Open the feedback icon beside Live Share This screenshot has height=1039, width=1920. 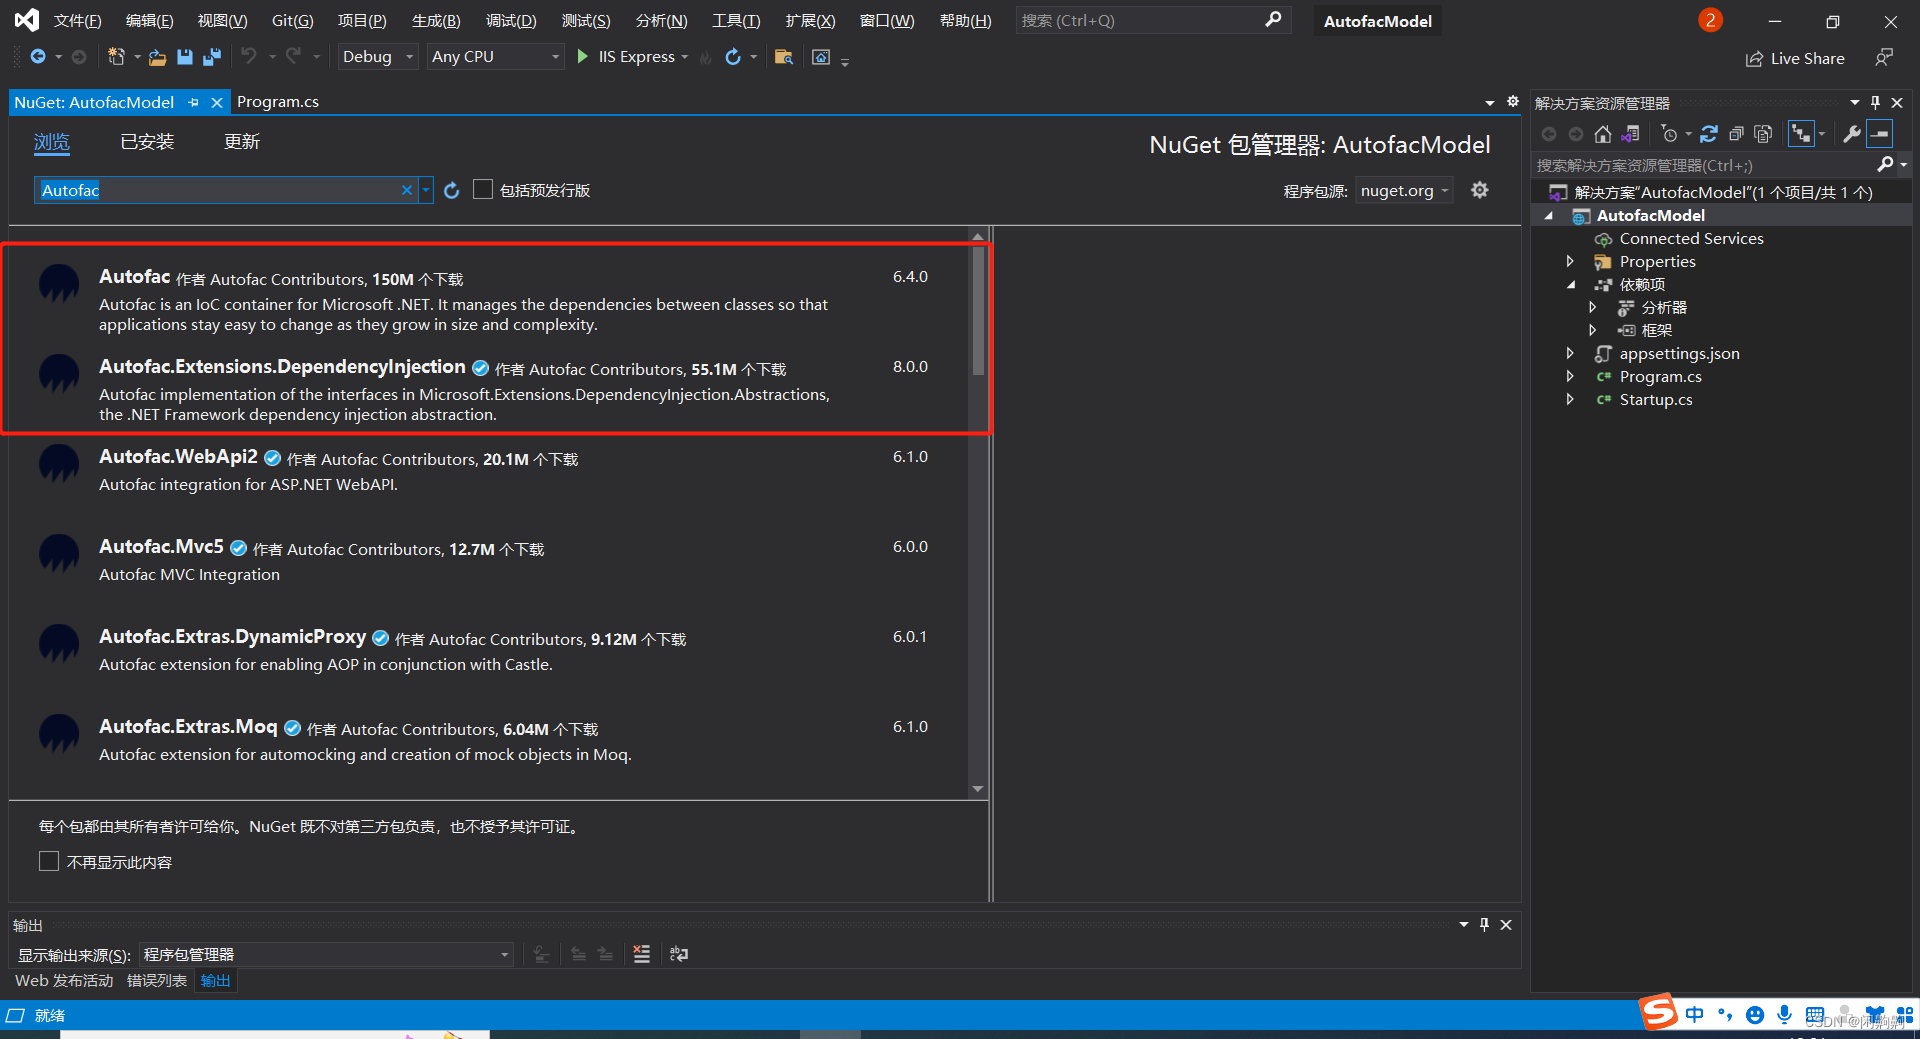1884,58
